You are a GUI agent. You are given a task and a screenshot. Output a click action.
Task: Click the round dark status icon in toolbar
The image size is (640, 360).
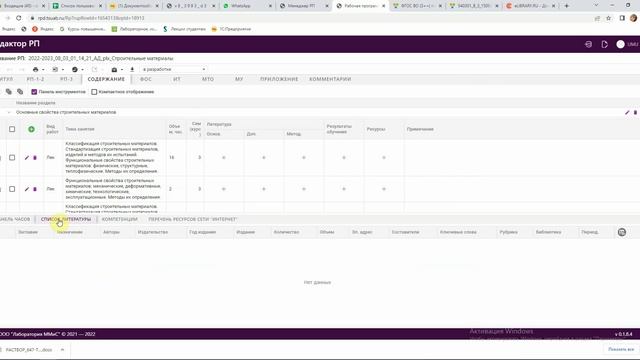75,69
